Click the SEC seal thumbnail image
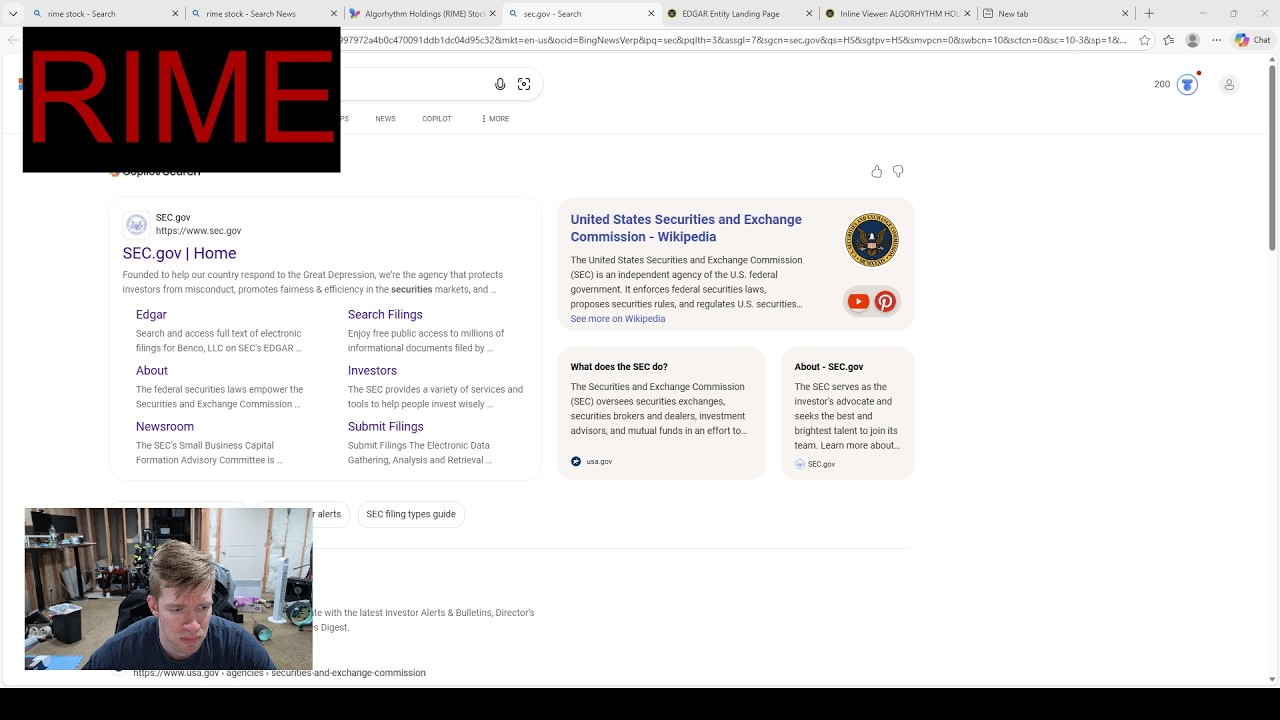 (x=872, y=240)
